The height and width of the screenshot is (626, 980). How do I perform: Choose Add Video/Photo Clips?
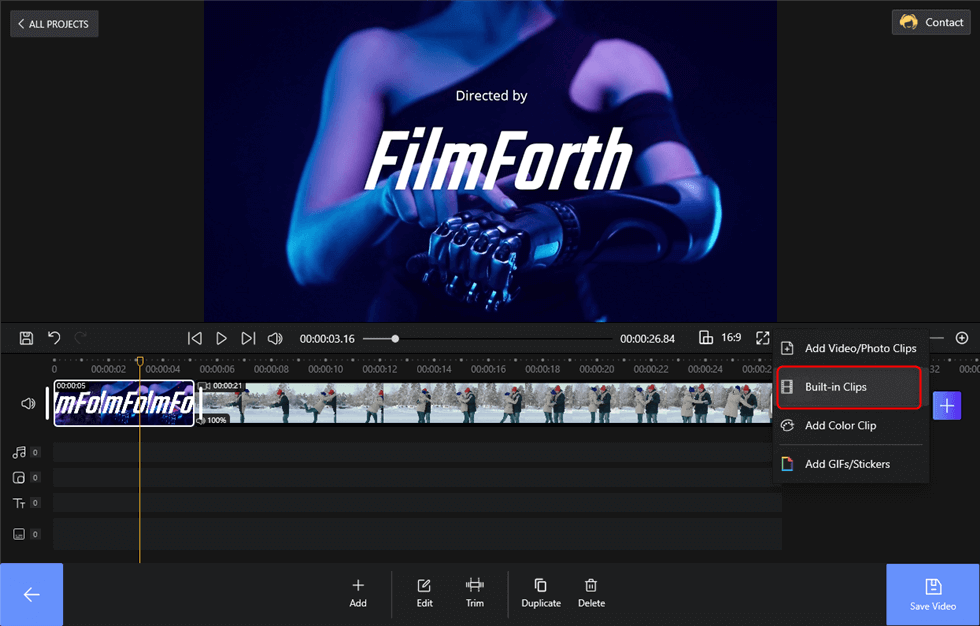(851, 348)
